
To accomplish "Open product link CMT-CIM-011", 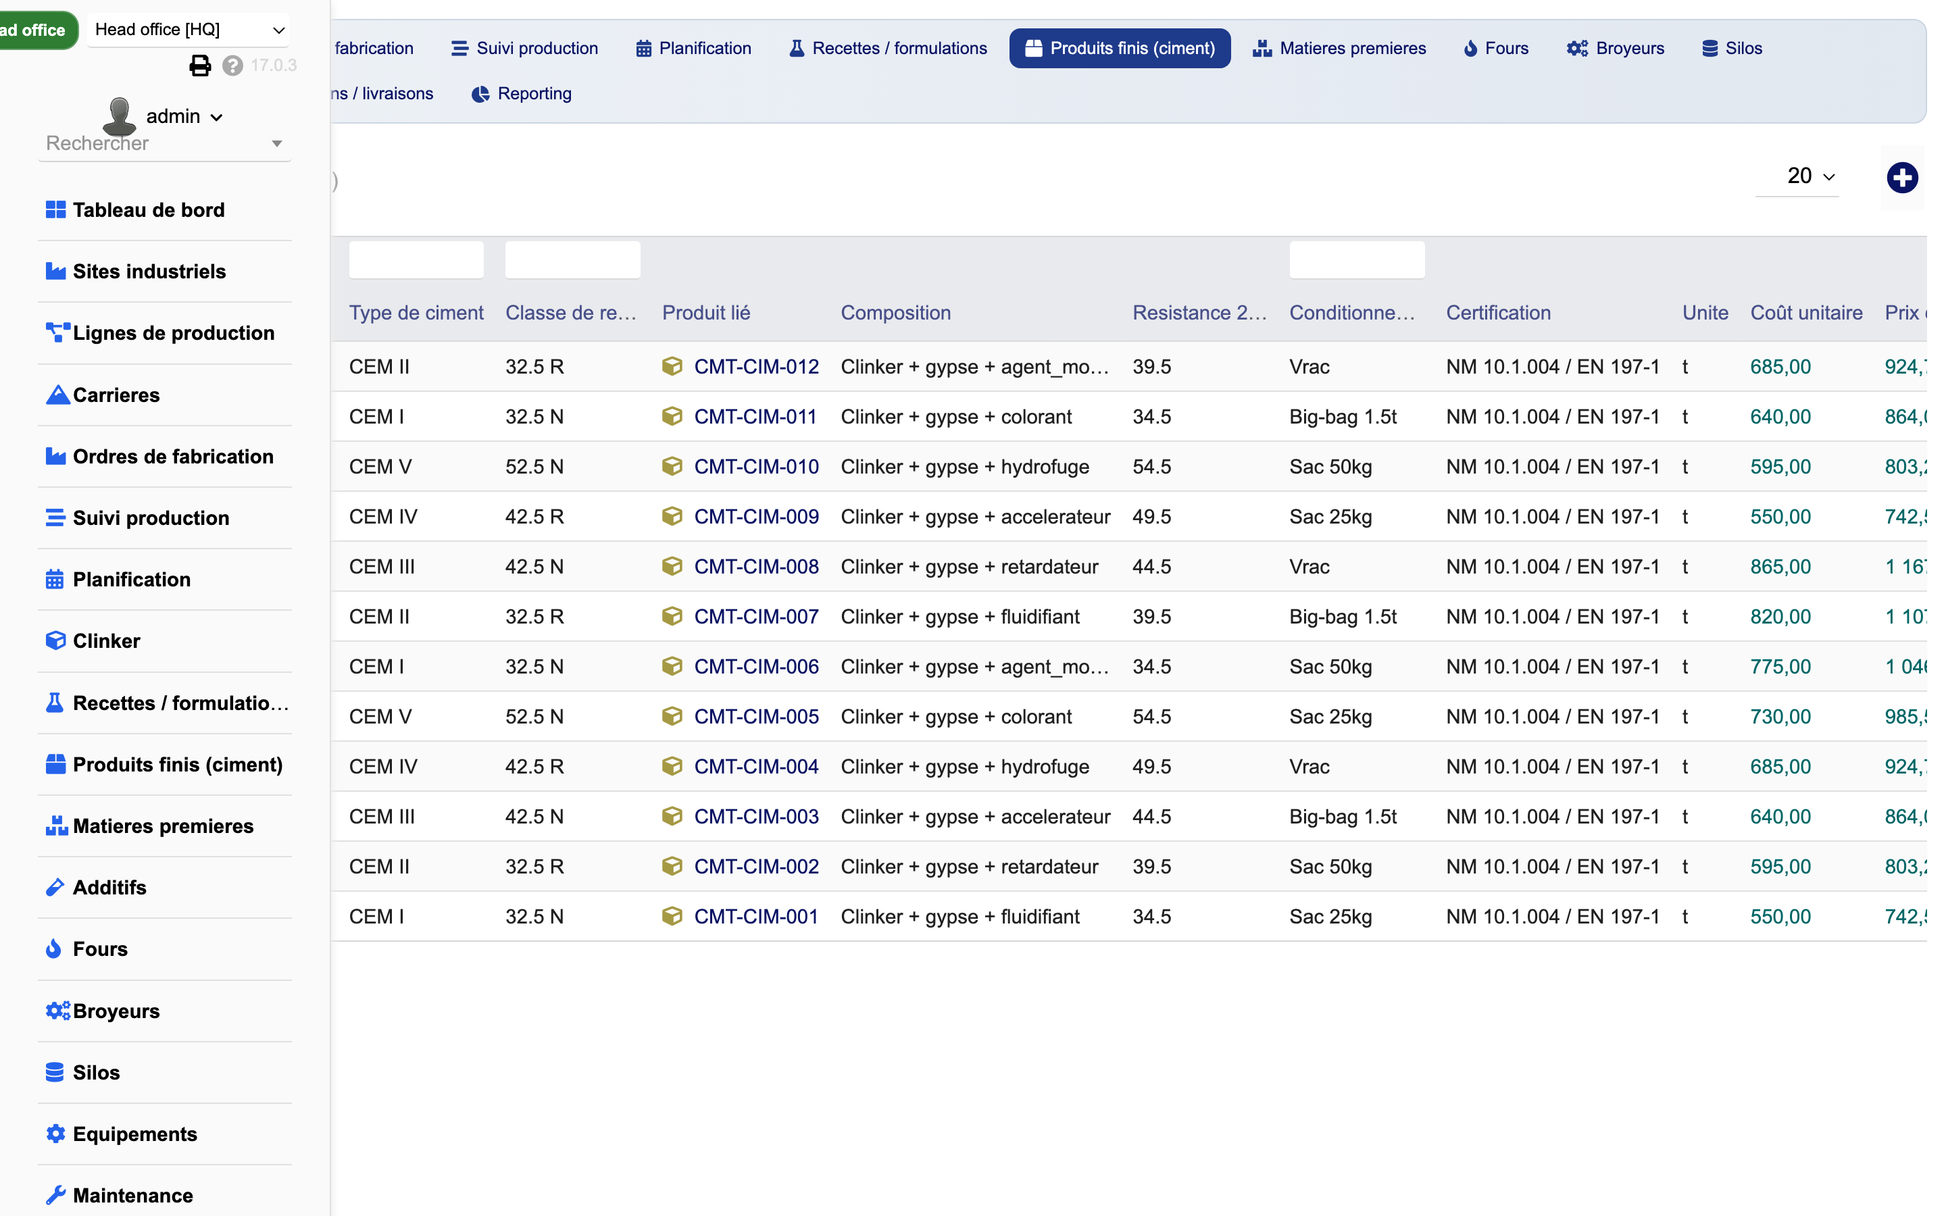I will pyautogui.click(x=755, y=417).
